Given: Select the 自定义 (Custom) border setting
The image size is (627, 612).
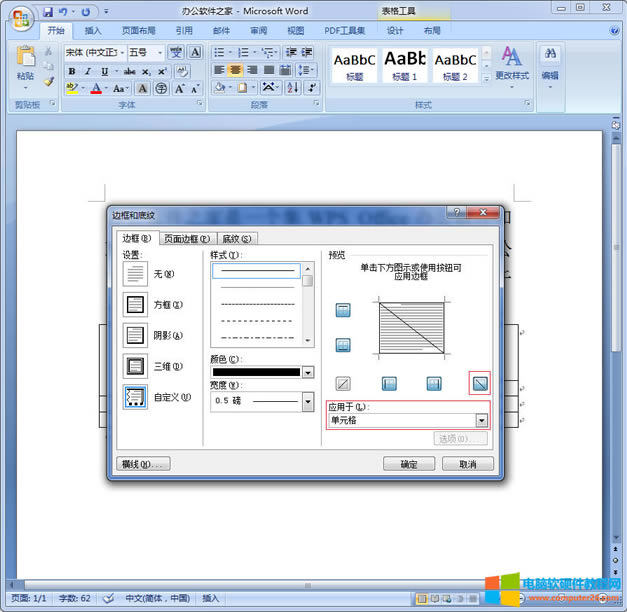Looking at the screenshot, I should (x=135, y=397).
